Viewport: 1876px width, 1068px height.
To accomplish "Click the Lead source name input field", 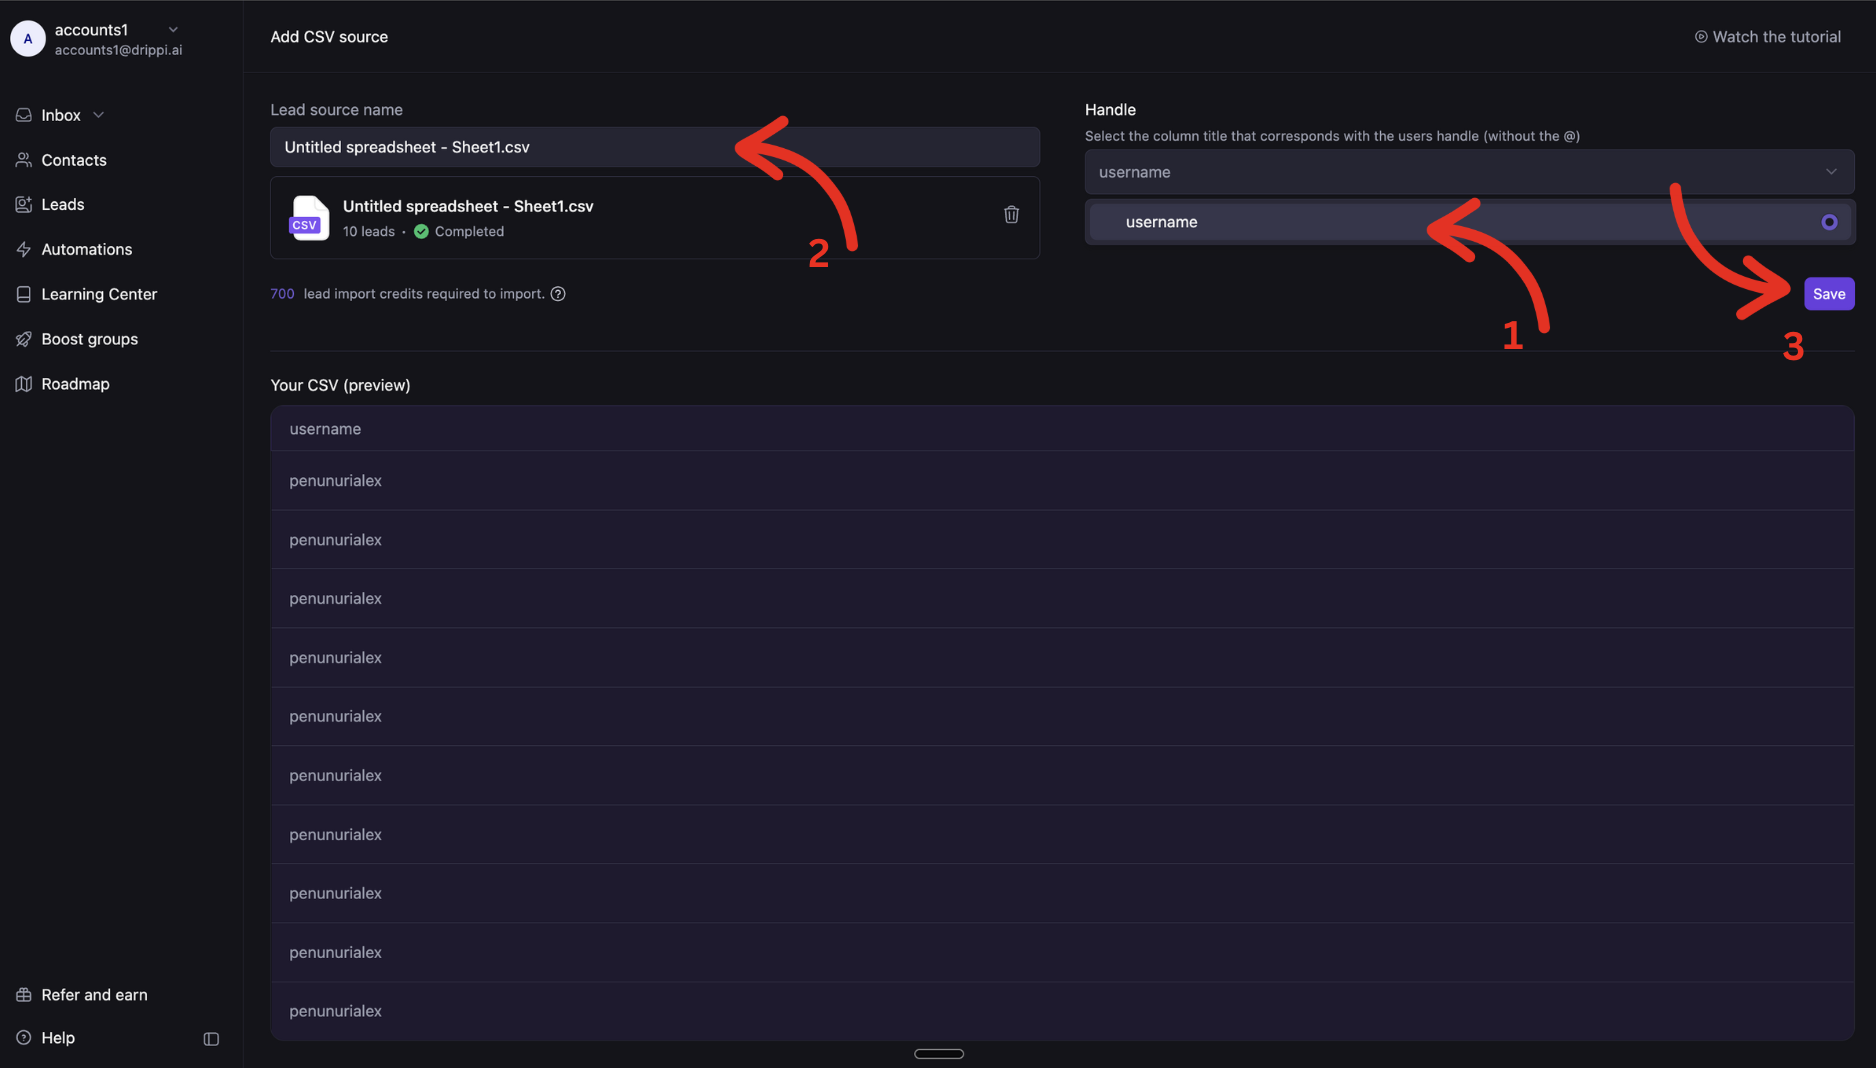I will [655, 146].
